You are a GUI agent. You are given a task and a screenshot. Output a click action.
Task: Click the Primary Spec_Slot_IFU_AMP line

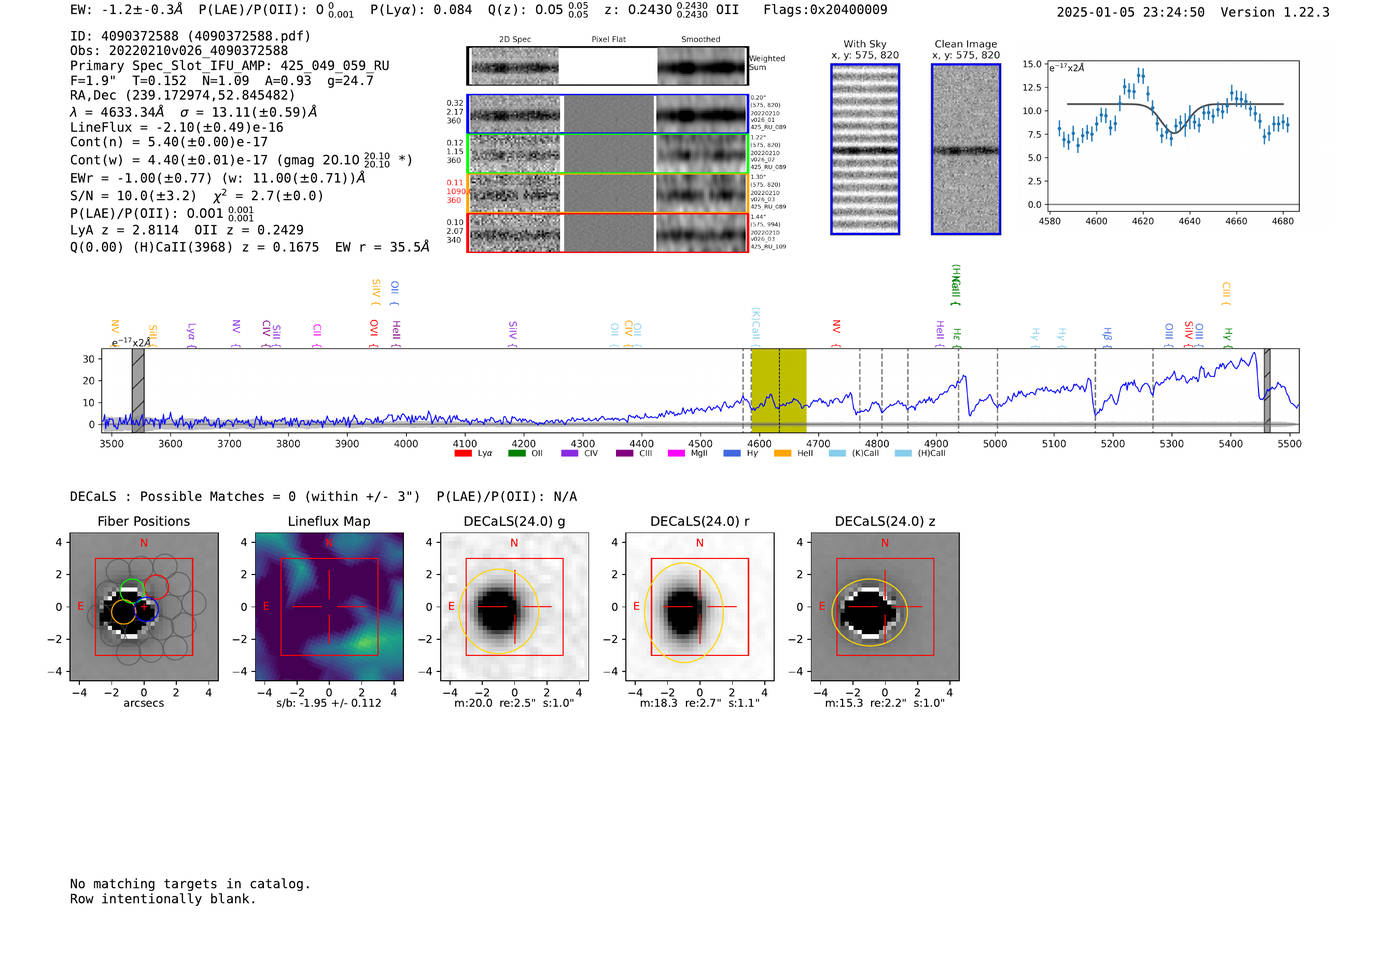pos(230,66)
